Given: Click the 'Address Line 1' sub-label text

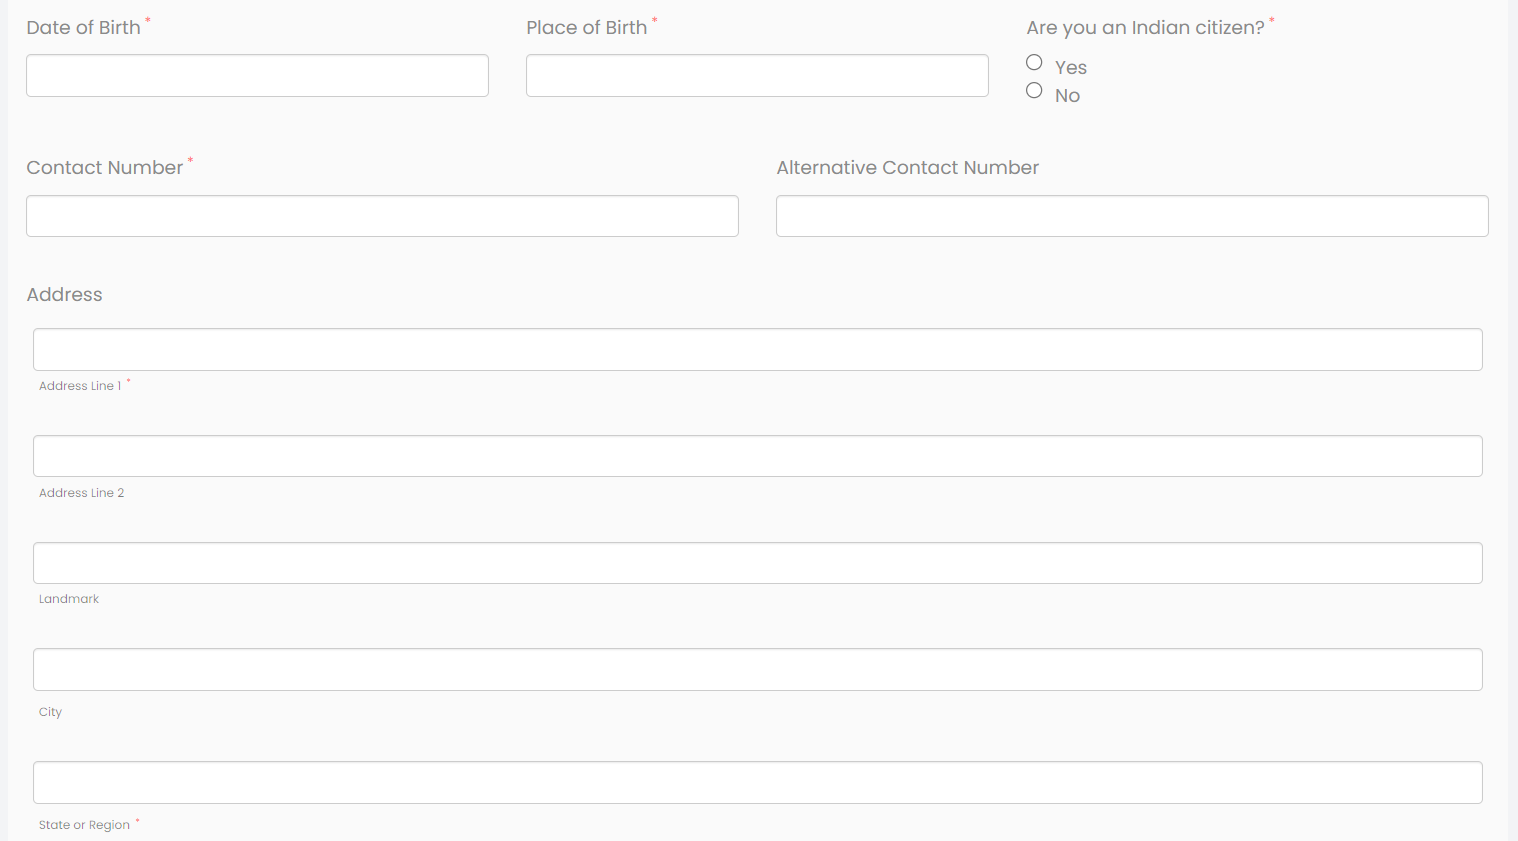Looking at the screenshot, I should 80,386.
